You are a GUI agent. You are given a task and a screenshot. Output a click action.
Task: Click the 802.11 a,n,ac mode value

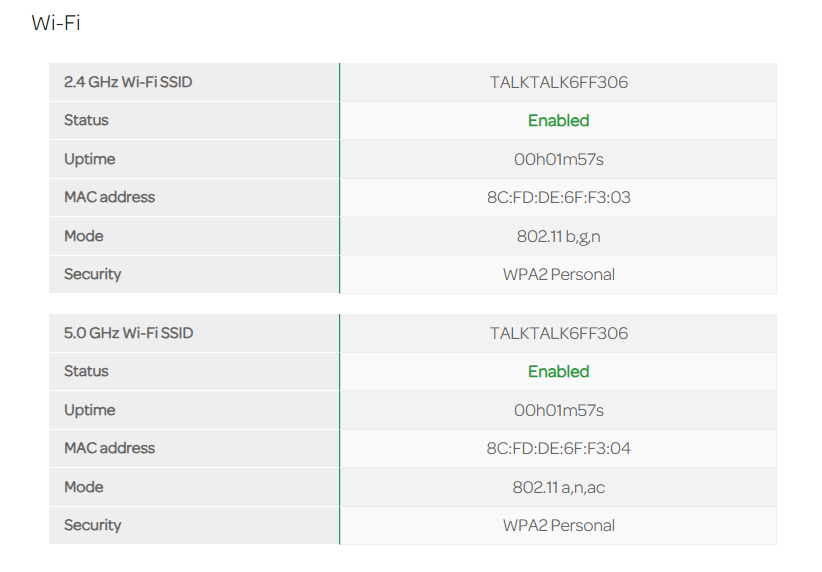pyautogui.click(x=558, y=487)
